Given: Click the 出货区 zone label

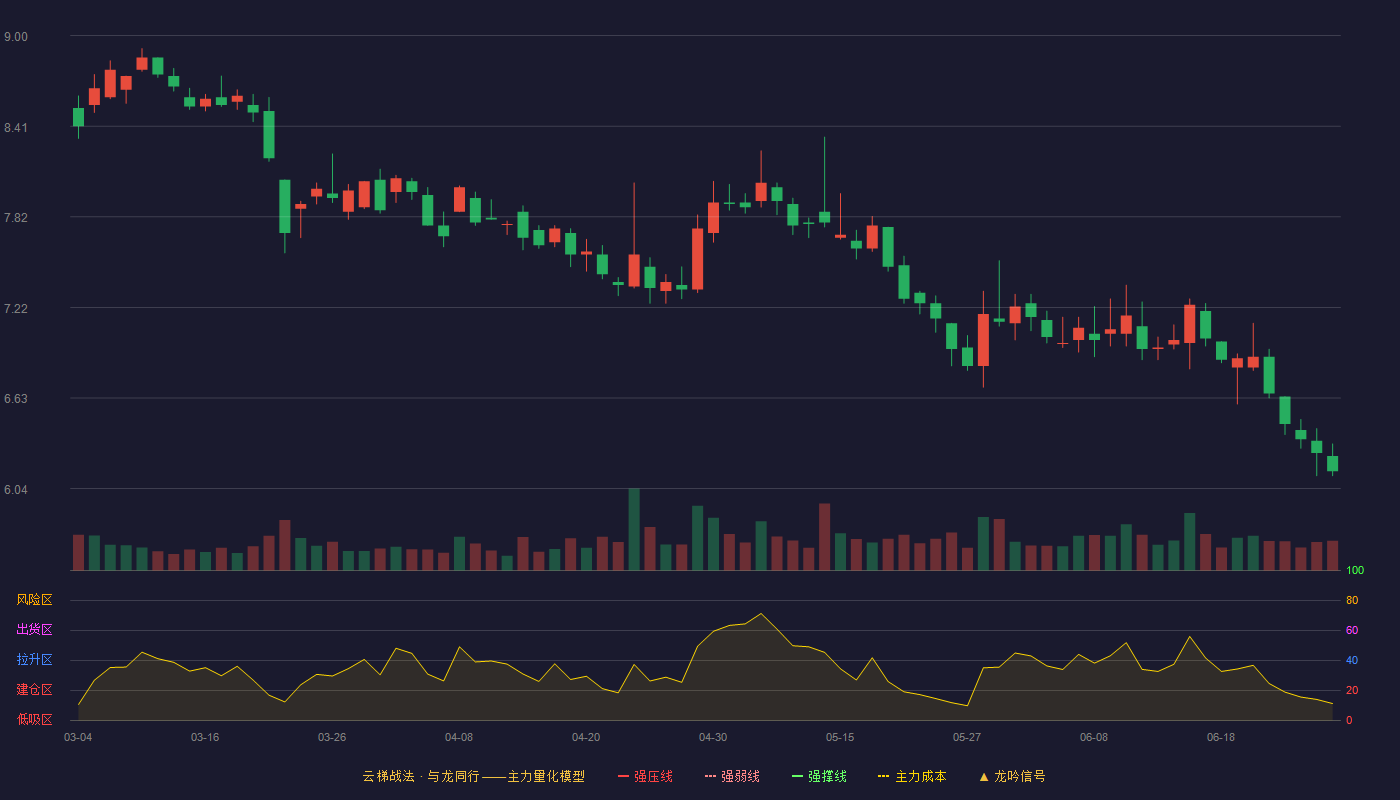Looking at the screenshot, I should [x=34, y=630].
